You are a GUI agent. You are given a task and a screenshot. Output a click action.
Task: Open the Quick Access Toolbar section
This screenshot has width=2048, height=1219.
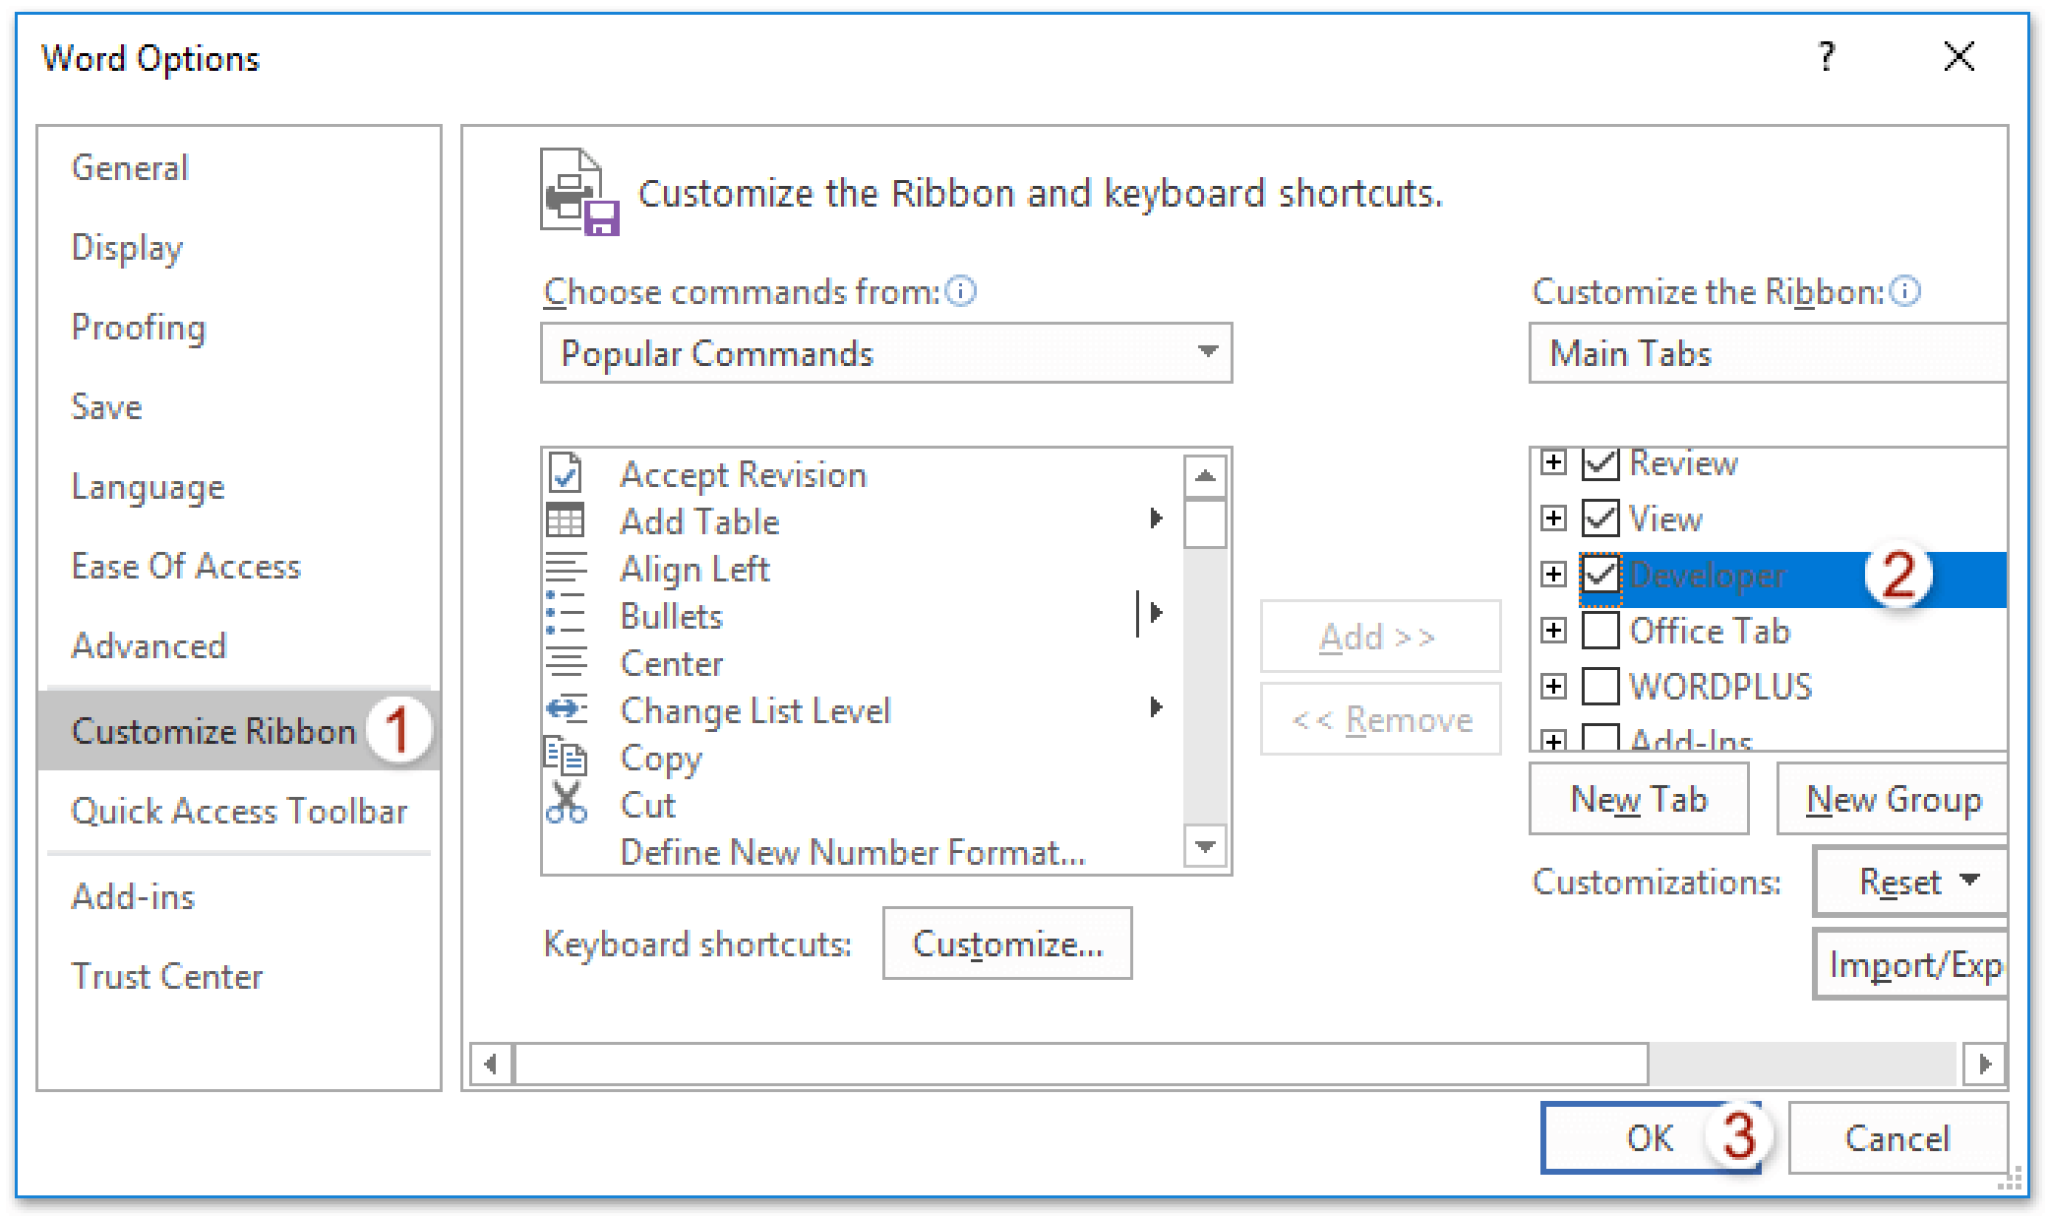(238, 811)
